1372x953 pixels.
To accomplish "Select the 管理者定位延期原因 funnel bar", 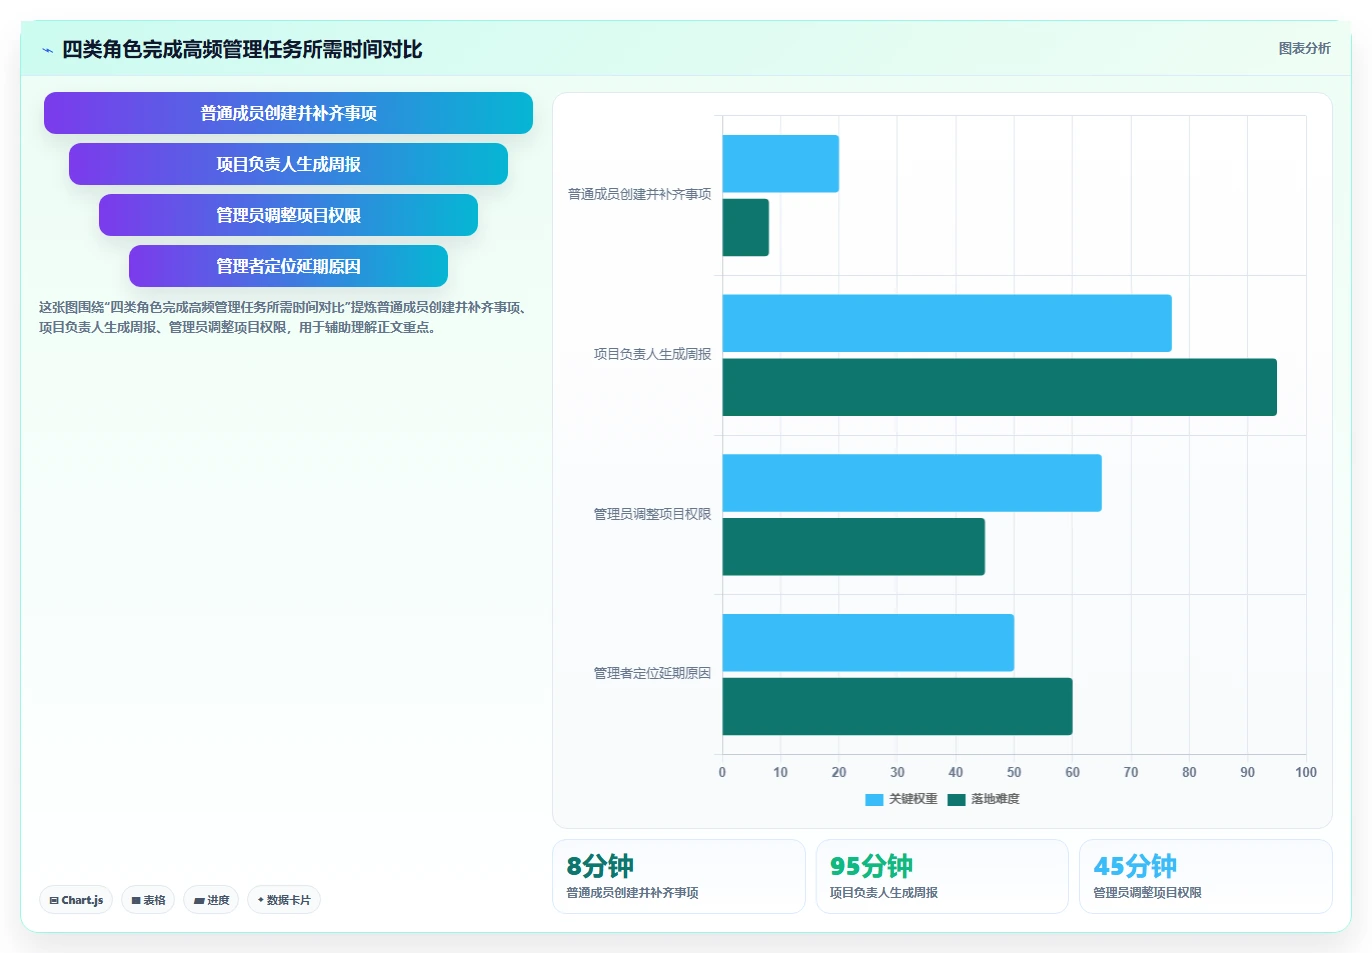I will tap(288, 266).
